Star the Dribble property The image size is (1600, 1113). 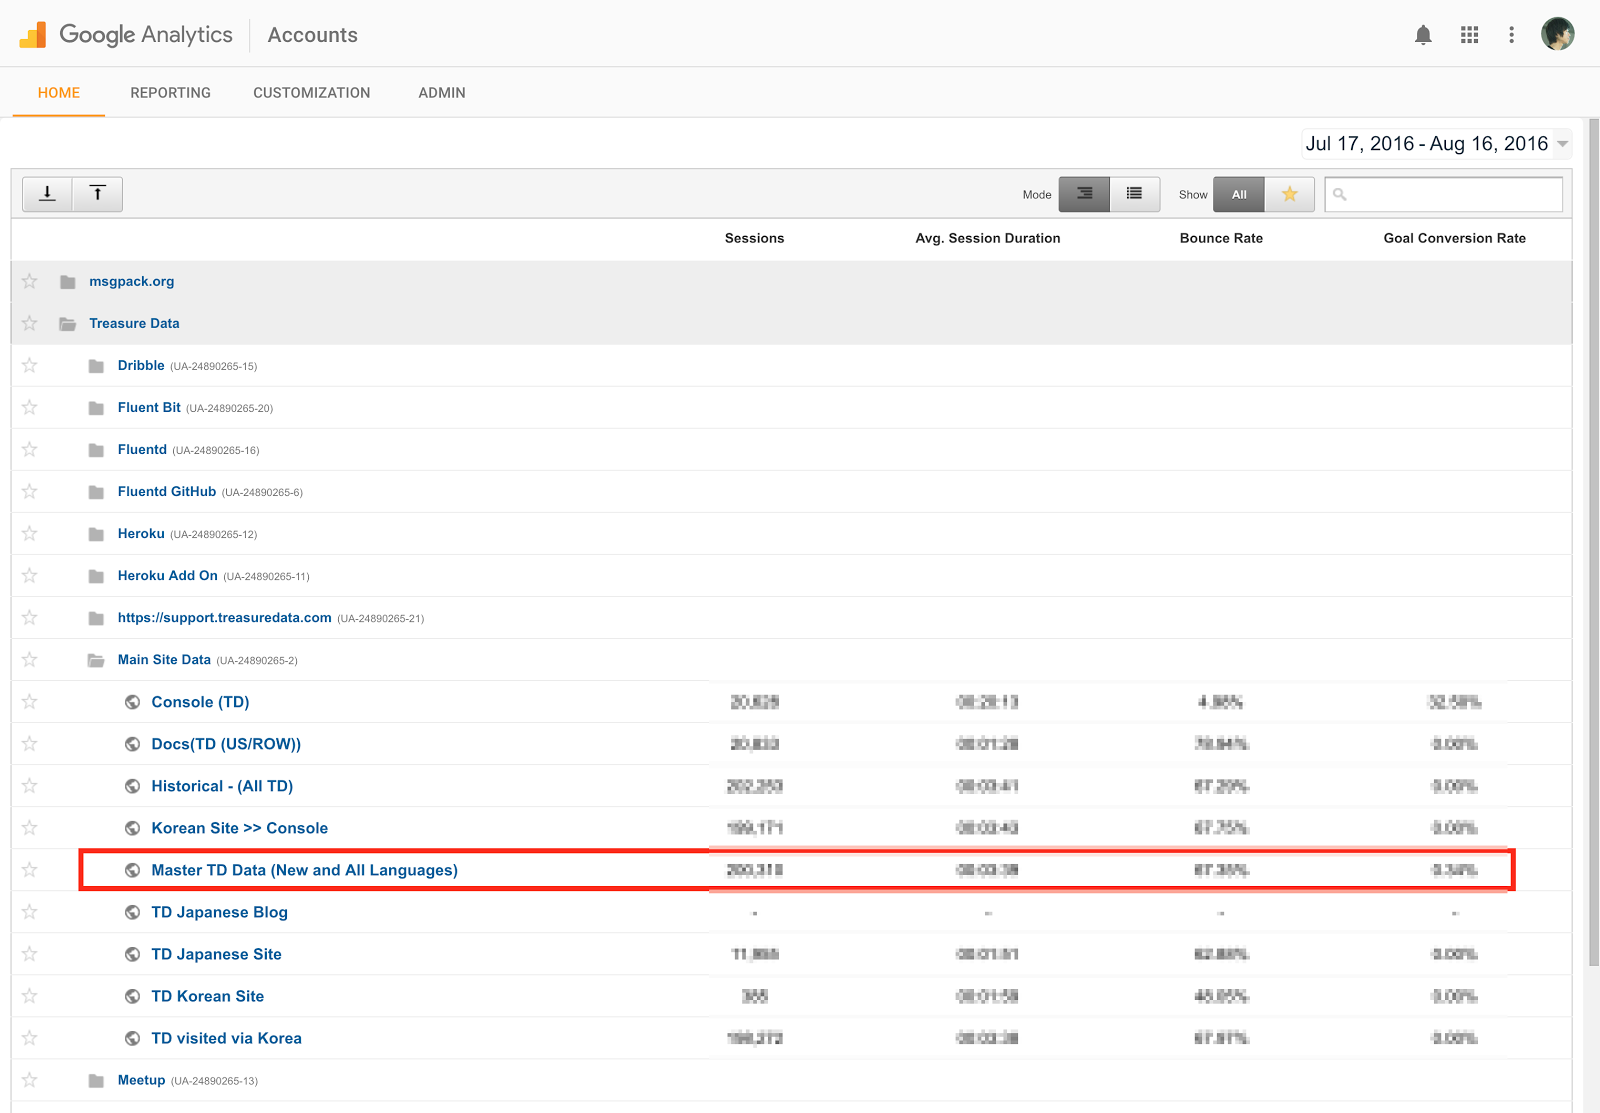click(x=30, y=365)
